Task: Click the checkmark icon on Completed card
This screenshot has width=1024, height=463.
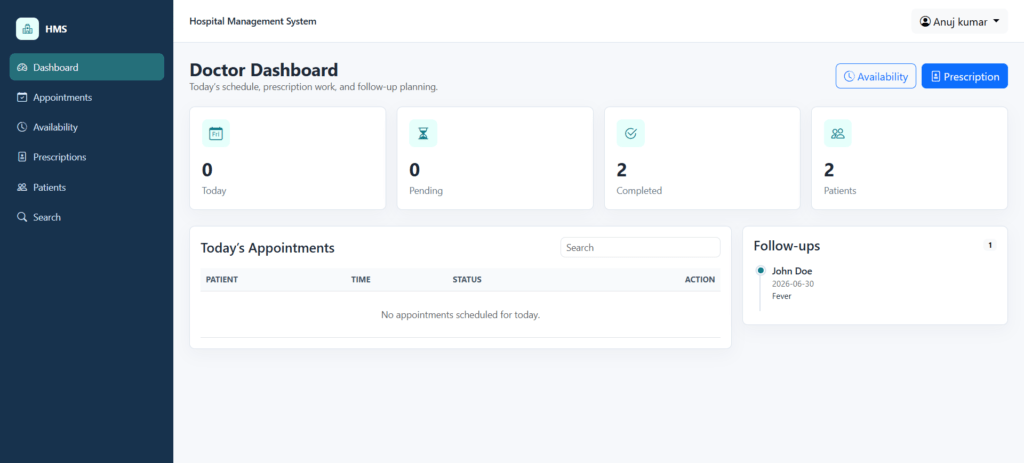Action: [x=631, y=133]
